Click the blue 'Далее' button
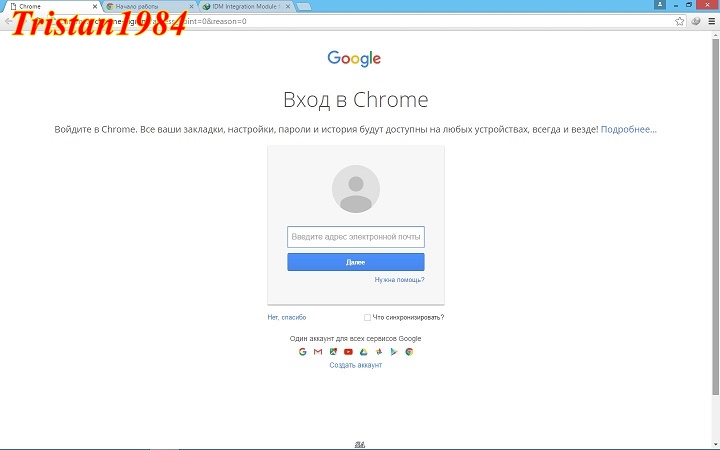Viewport: 720px width, 450px height. [x=356, y=262]
